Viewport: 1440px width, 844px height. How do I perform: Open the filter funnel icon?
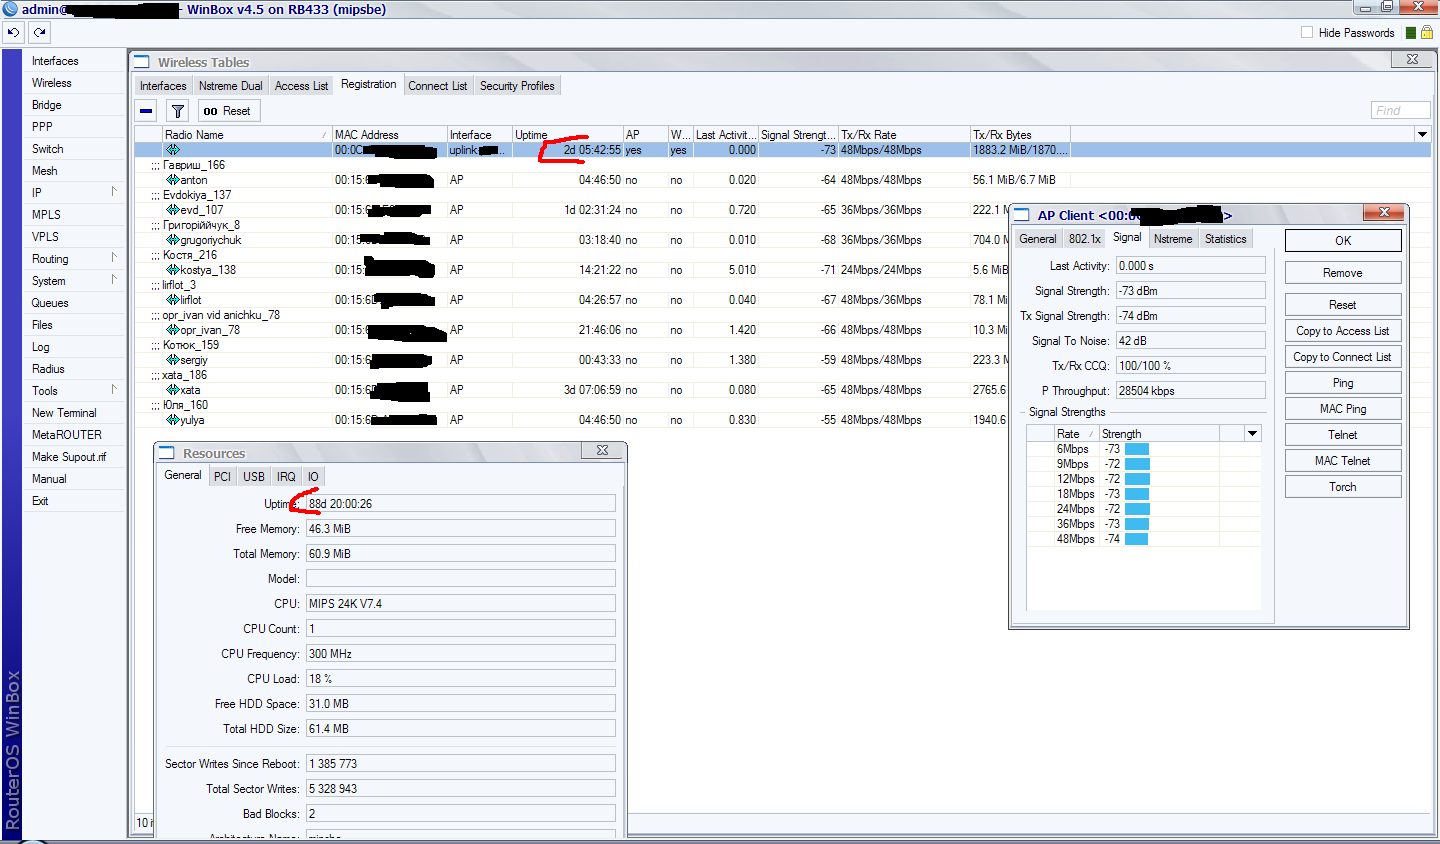click(177, 111)
